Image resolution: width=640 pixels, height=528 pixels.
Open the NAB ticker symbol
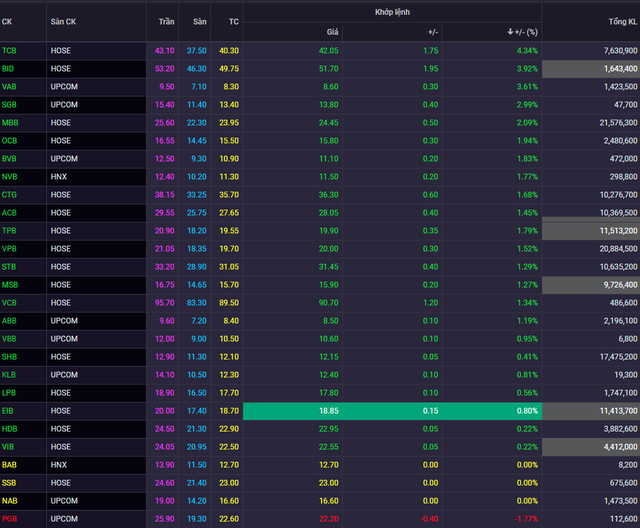pos(9,501)
